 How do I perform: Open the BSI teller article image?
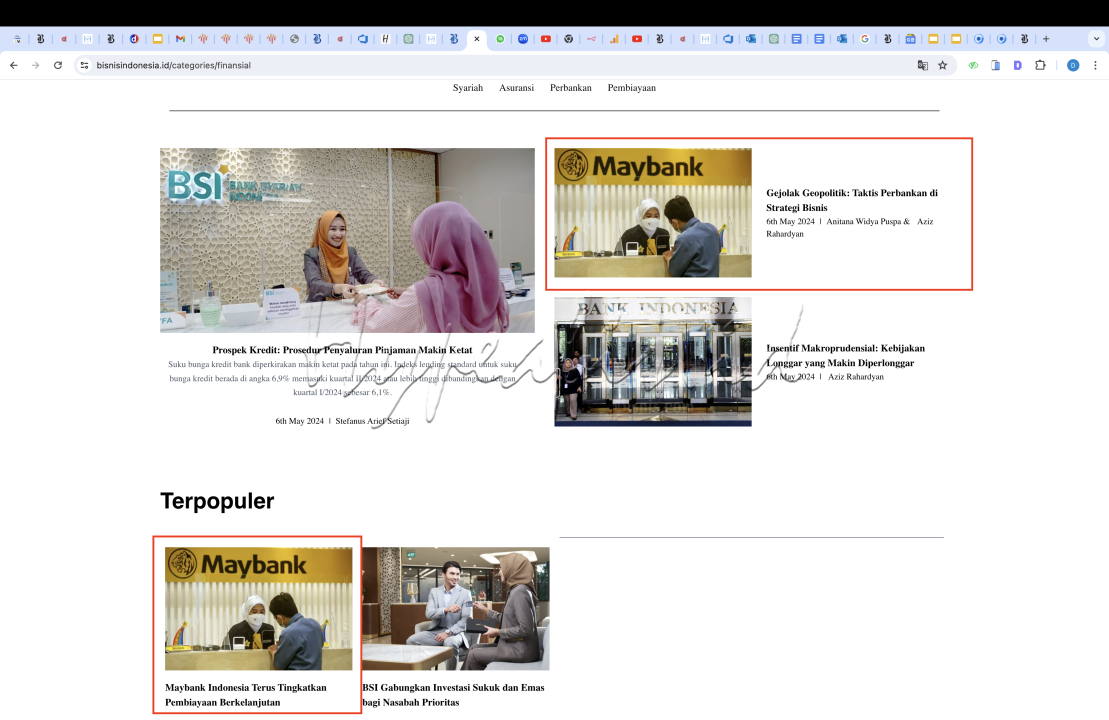click(347, 240)
